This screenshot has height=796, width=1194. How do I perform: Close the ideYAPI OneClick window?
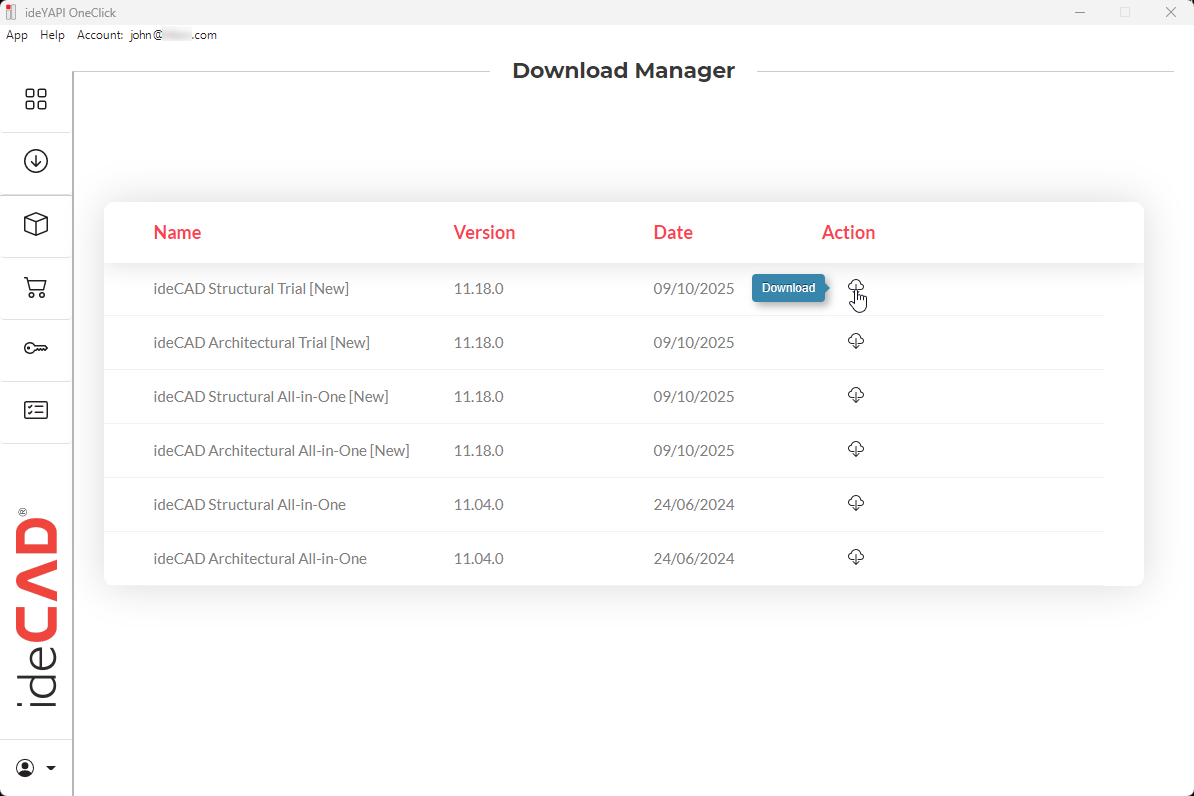(x=1170, y=12)
